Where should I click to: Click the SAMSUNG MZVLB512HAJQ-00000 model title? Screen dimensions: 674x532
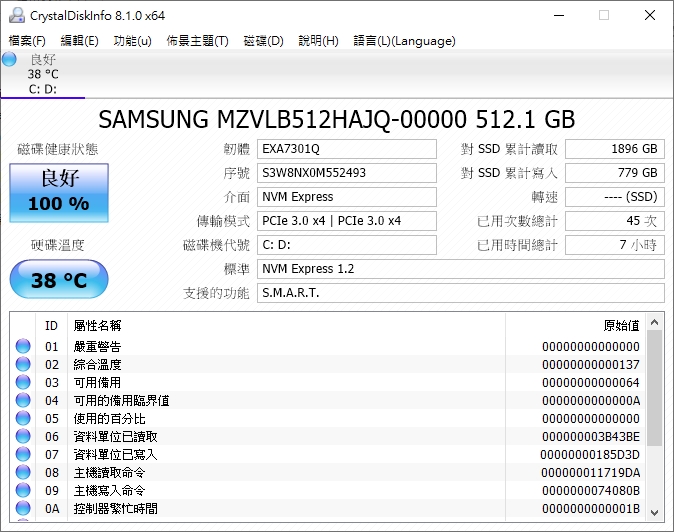point(337,119)
